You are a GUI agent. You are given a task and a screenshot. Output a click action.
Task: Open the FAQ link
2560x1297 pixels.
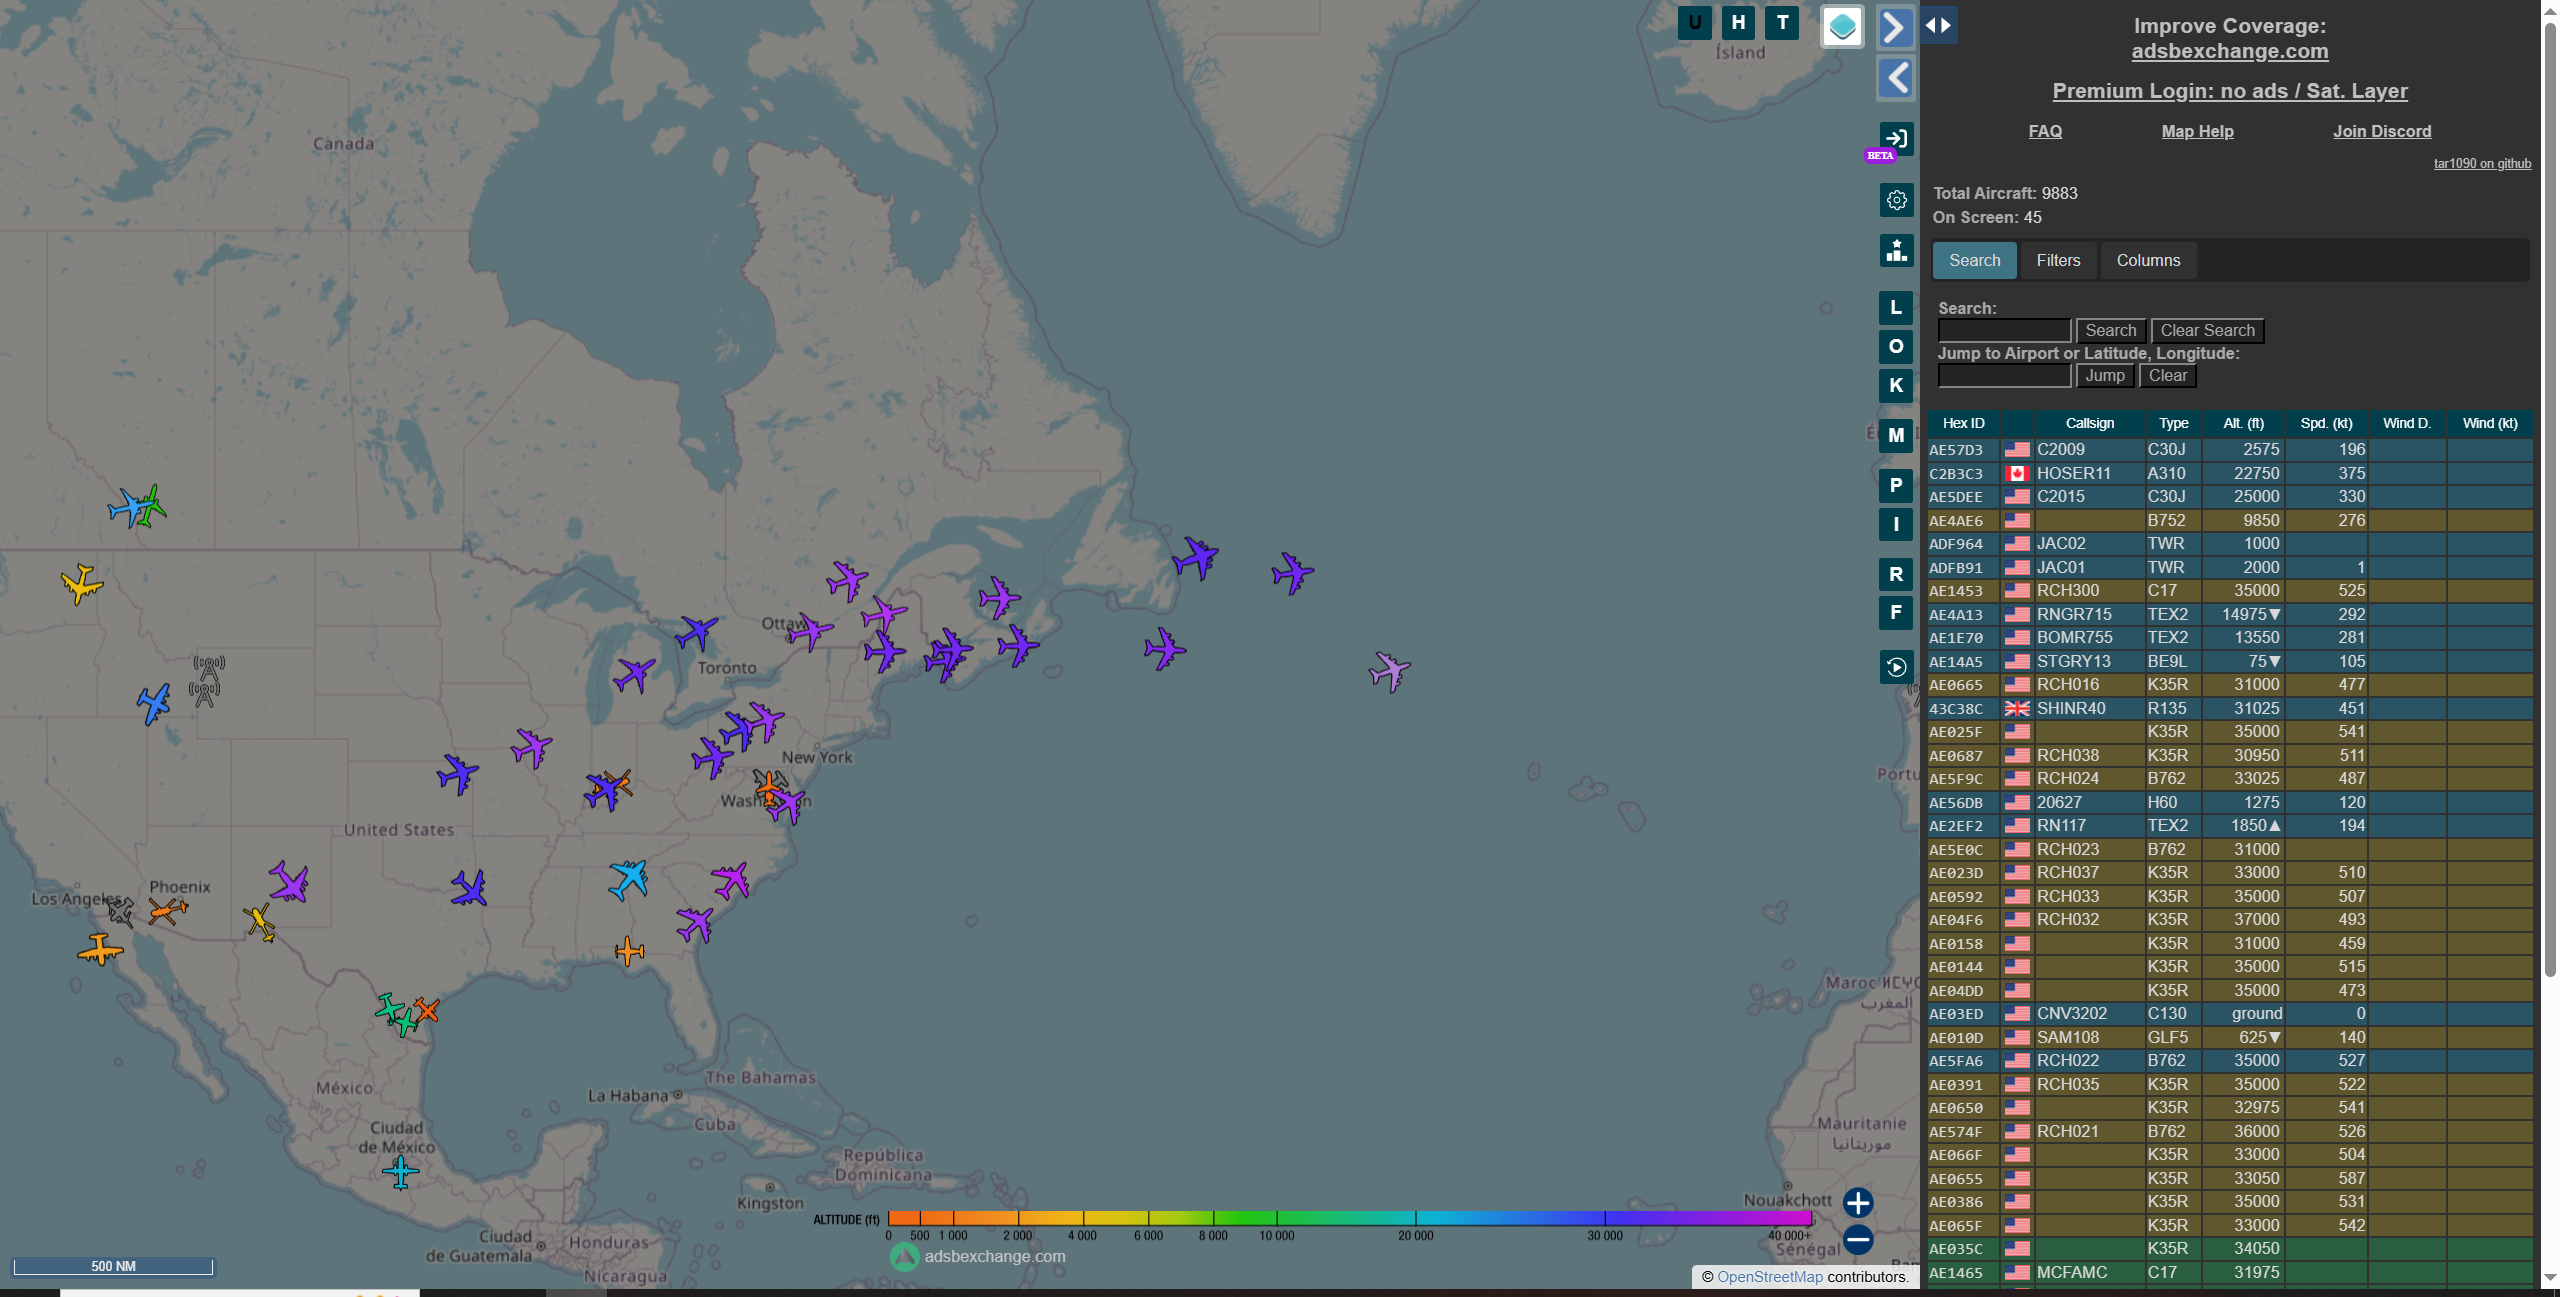point(2045,131)
